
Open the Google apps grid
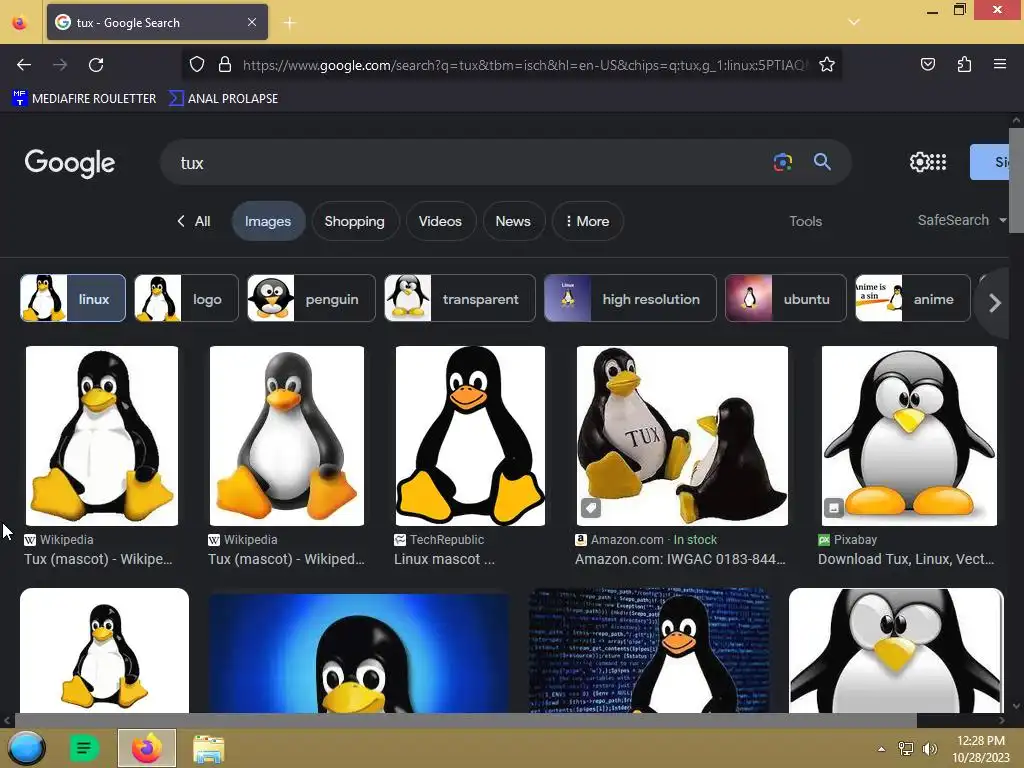click(x=938, y=162)
